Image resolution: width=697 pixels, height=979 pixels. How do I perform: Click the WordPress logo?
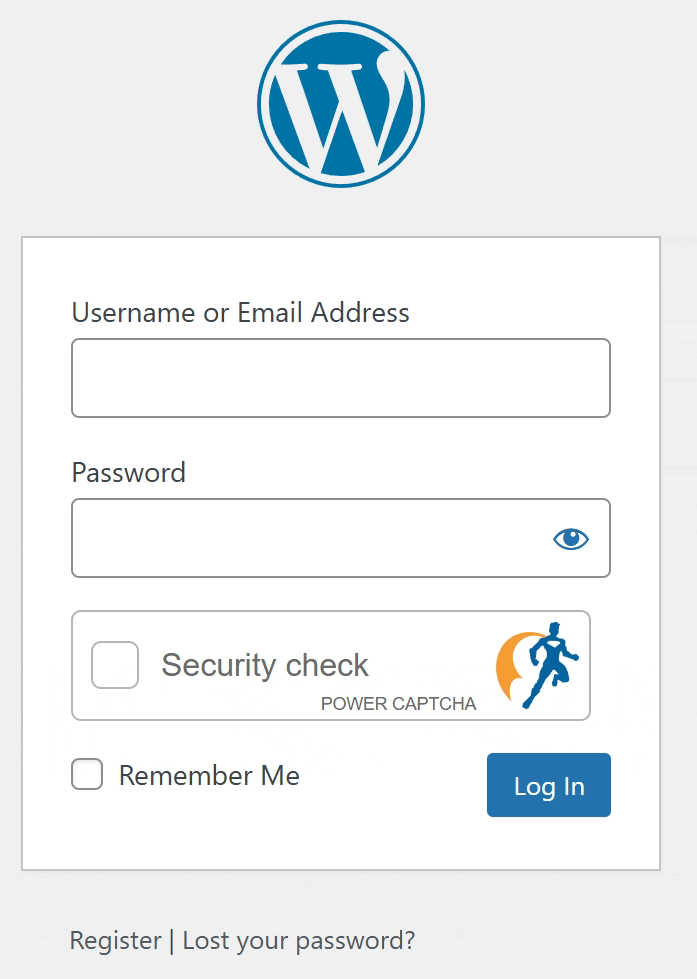341,103
